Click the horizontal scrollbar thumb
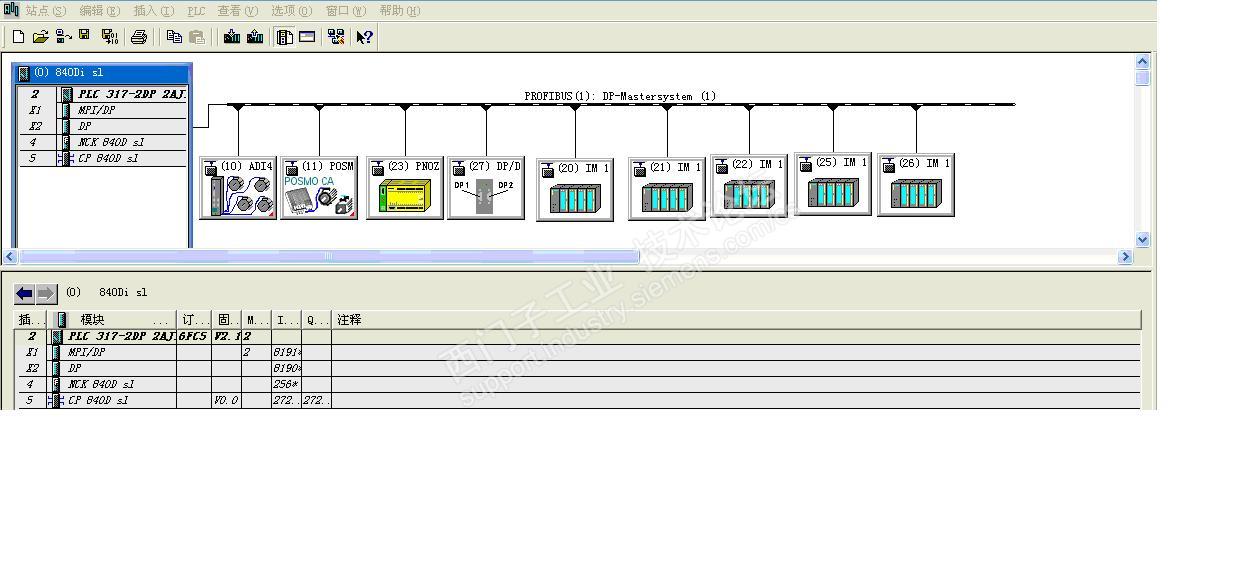 [329, 257]
